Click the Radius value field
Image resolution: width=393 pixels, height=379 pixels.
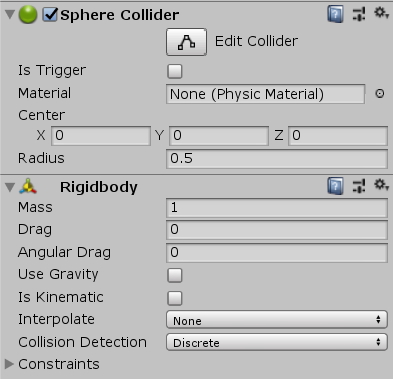click(x=277, y=159)
